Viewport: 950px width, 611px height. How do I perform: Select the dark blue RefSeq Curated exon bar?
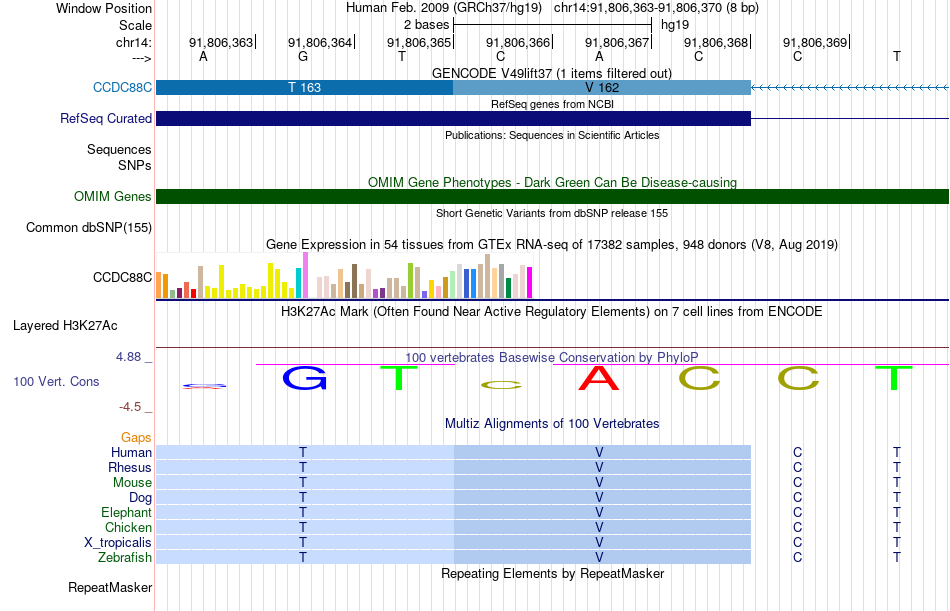(x=453, y=118)
